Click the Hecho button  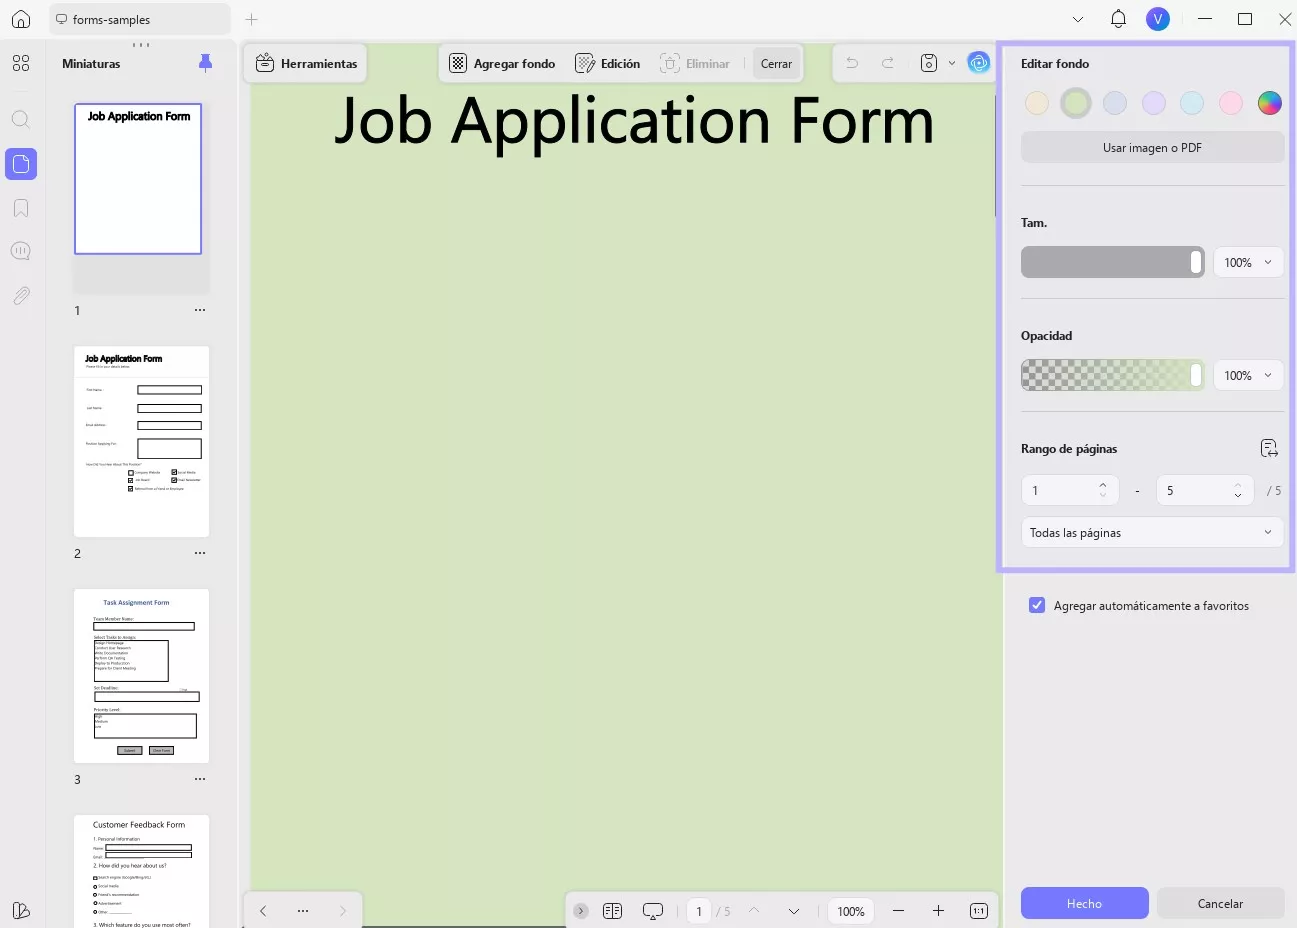(x=1084, y=903)
